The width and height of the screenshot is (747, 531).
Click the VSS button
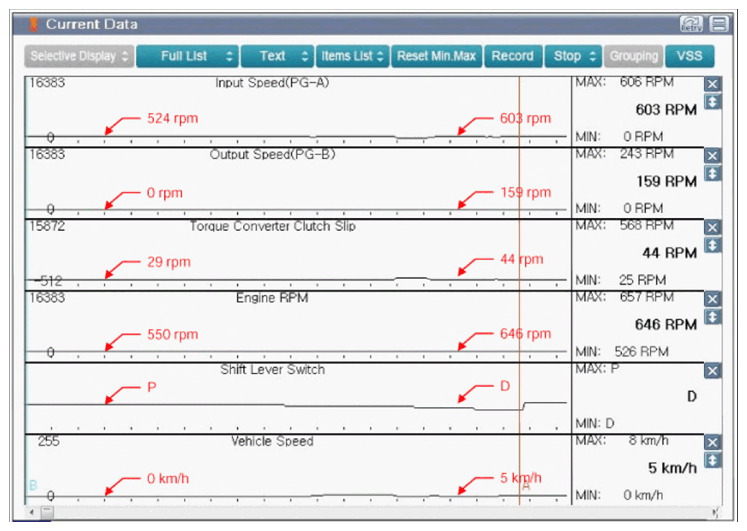pos(689,56)
